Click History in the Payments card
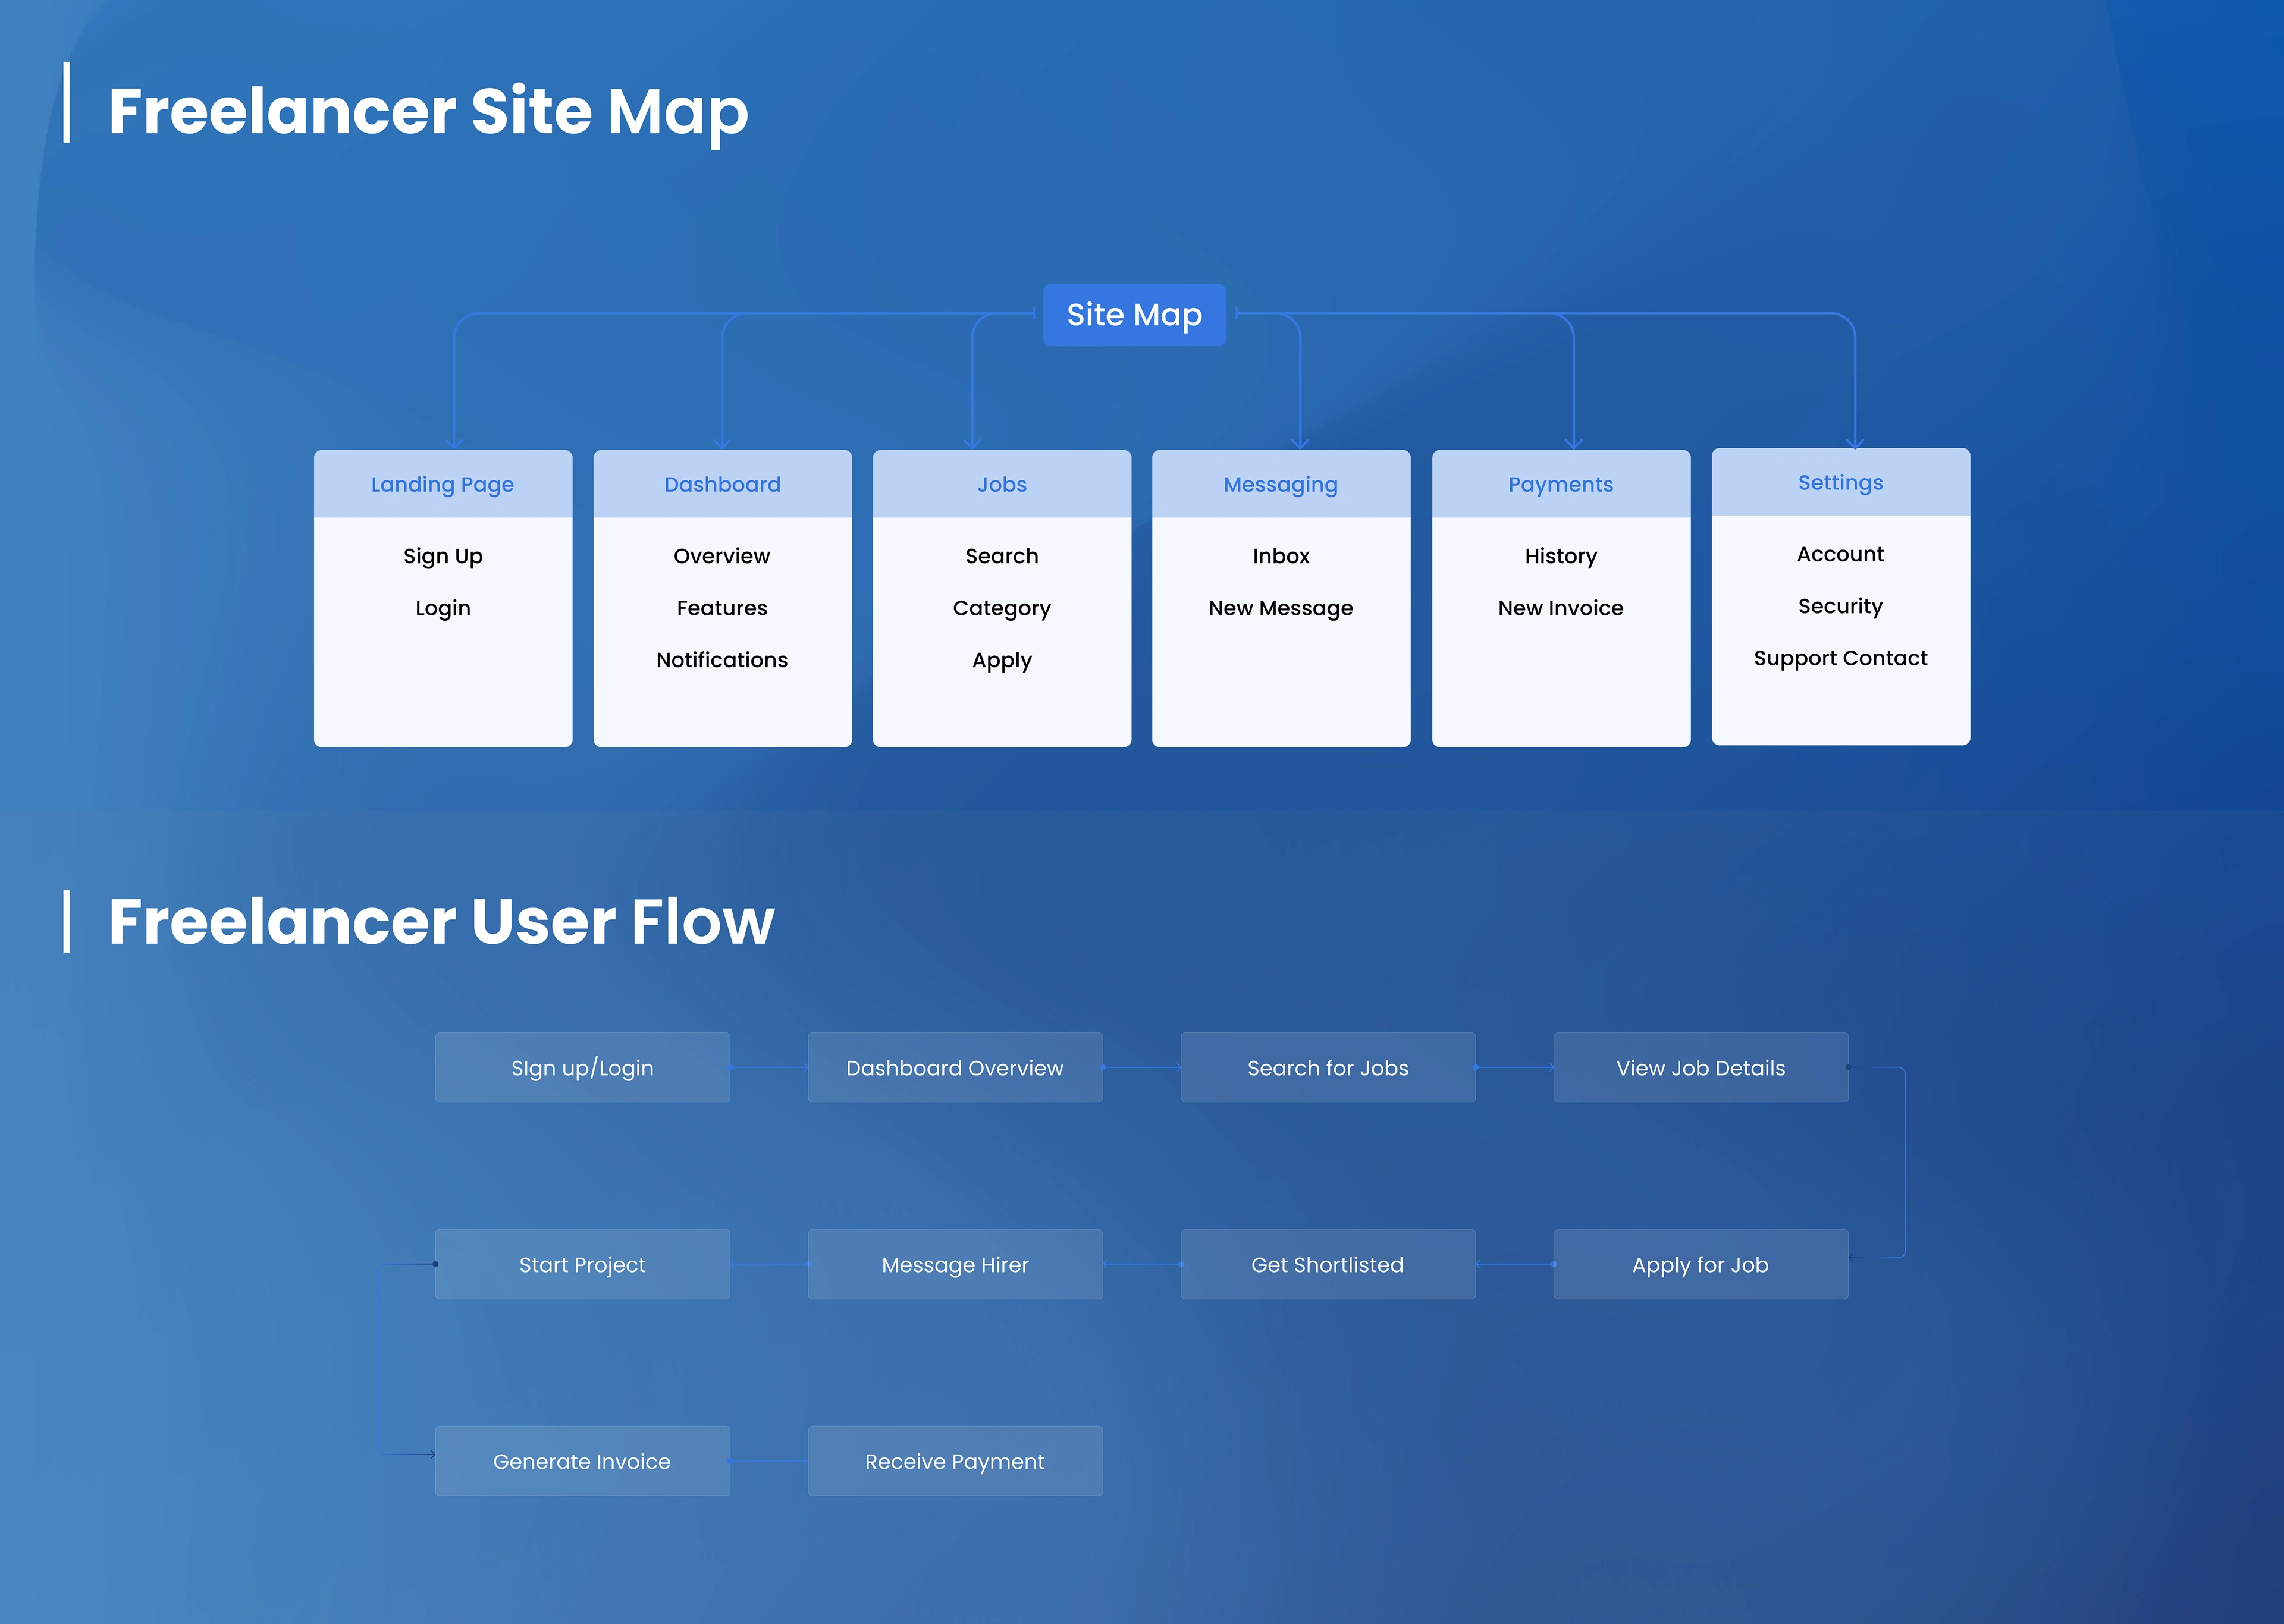Image resolution: width=2284 pixels, height=1624 pixels. (x=1561, y=556)
